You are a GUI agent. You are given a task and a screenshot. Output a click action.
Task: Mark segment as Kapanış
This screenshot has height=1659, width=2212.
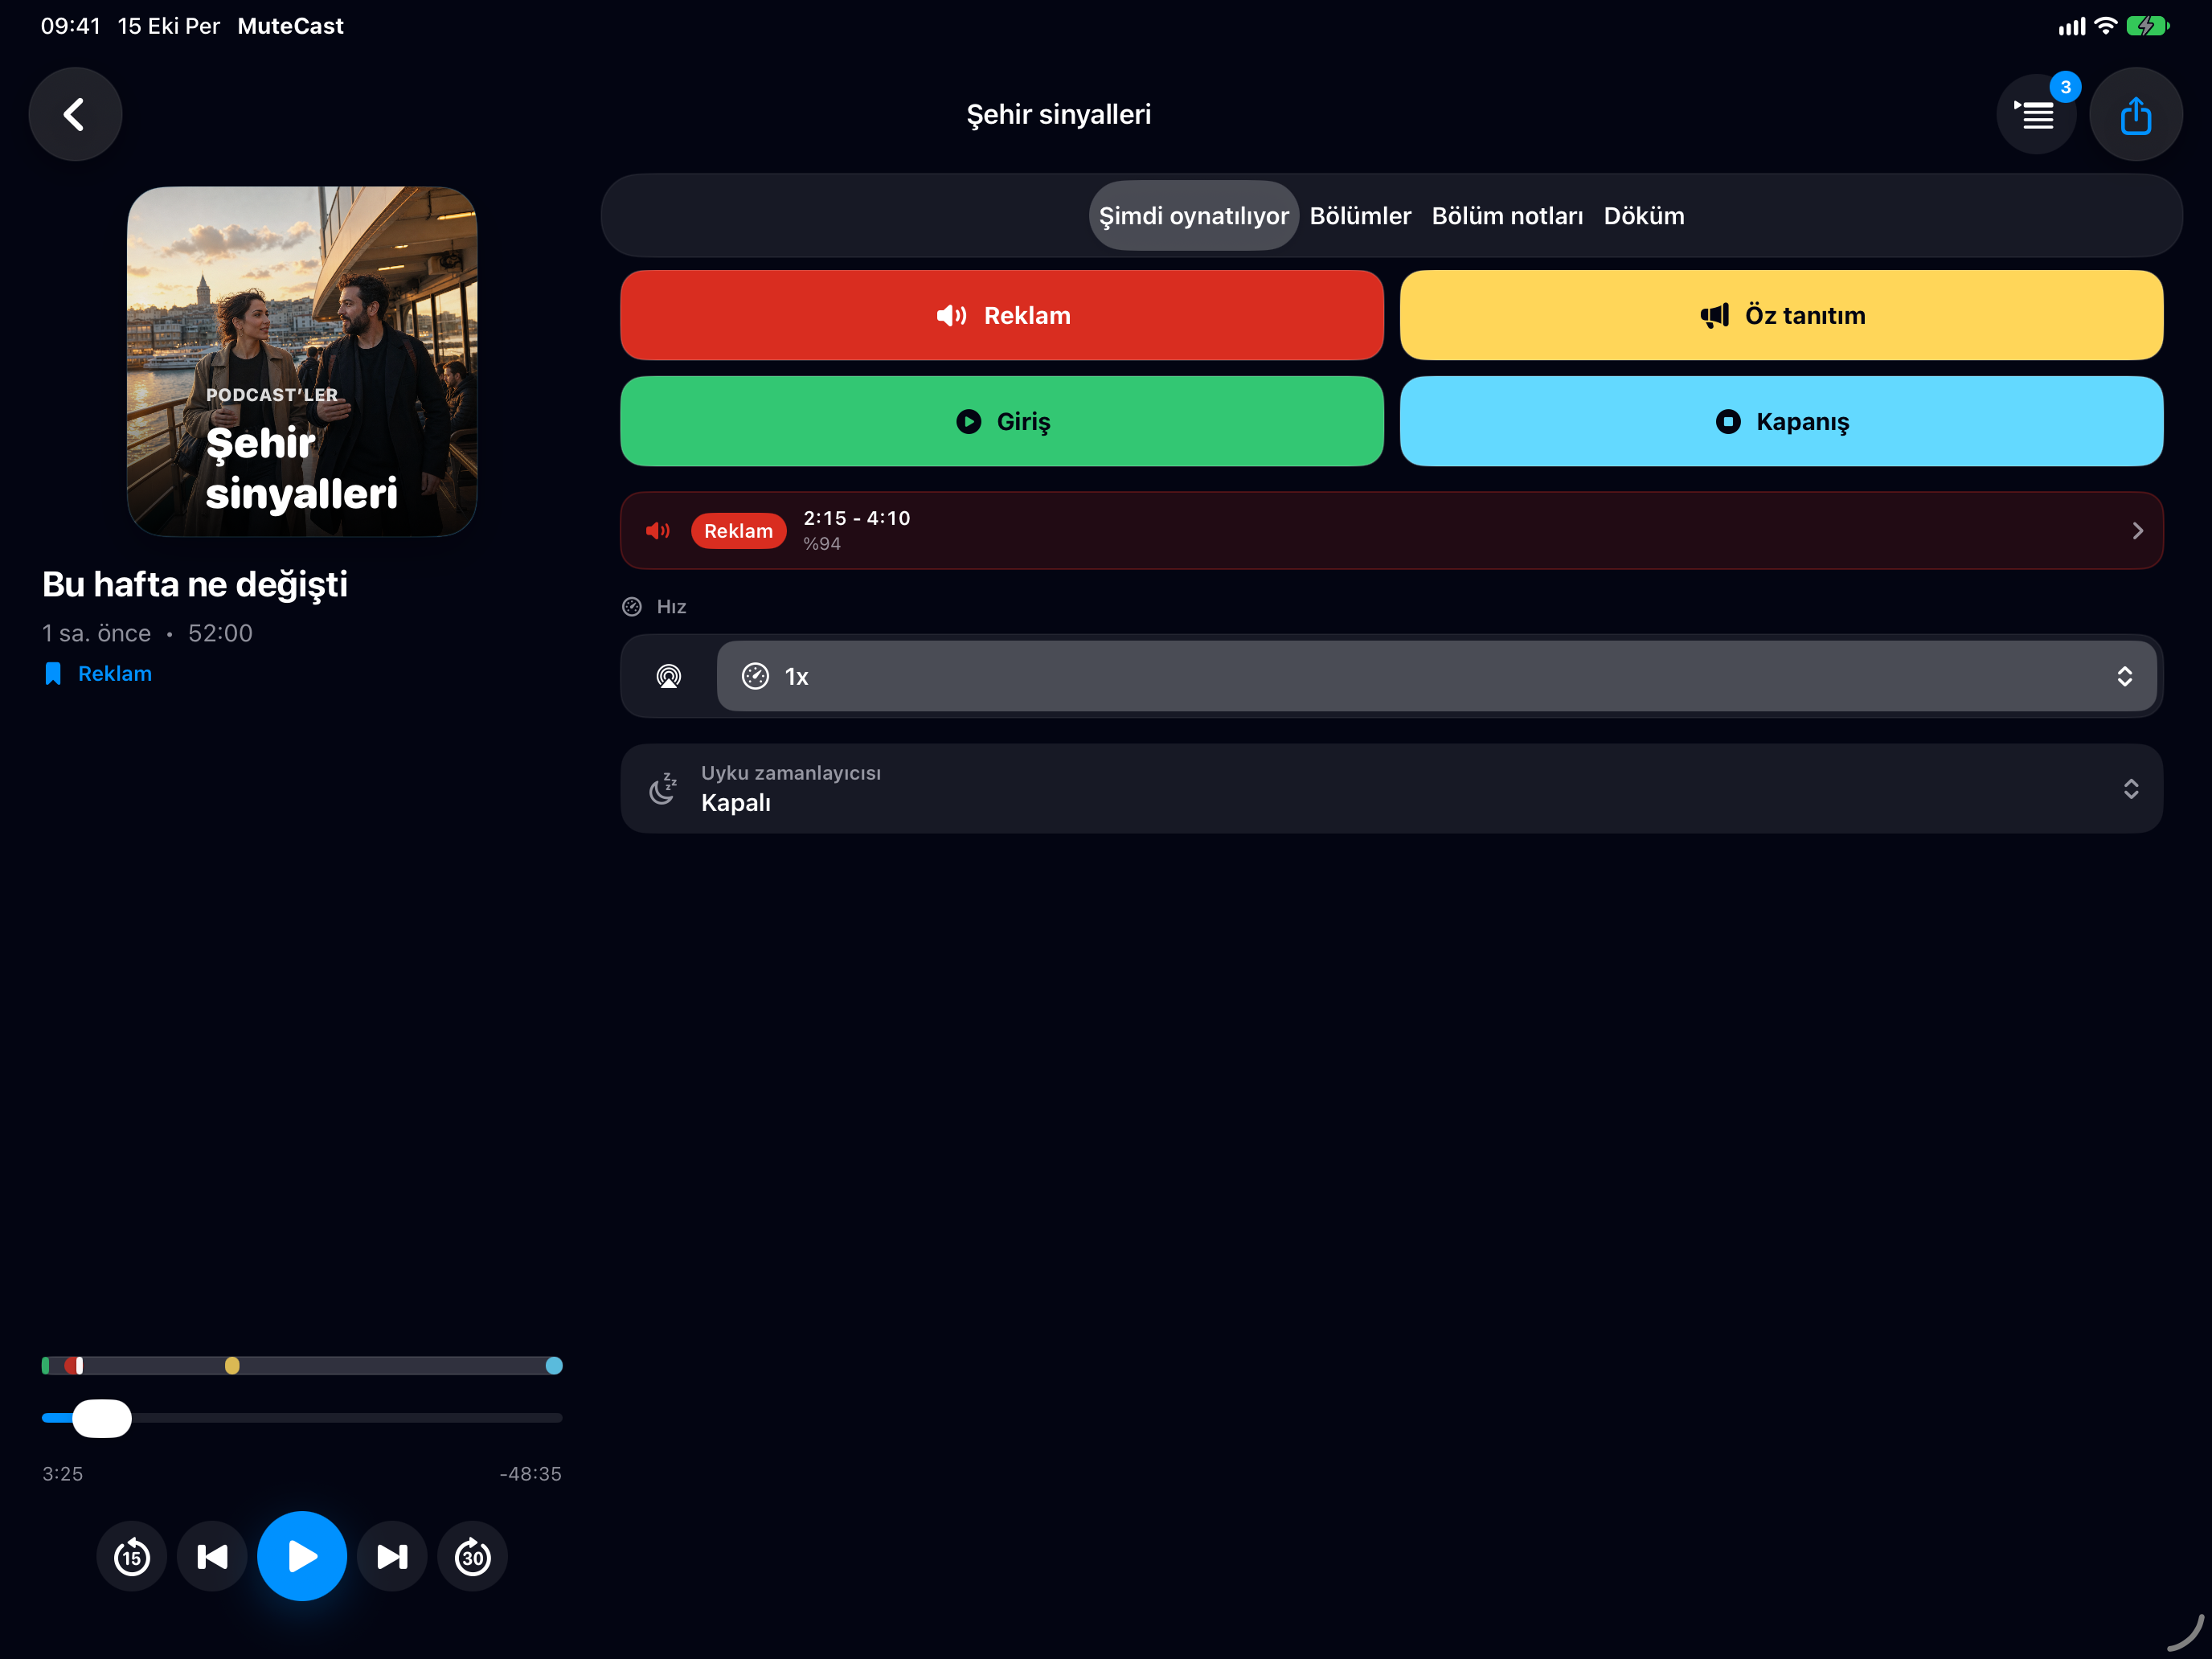[x=1781, y=421]
